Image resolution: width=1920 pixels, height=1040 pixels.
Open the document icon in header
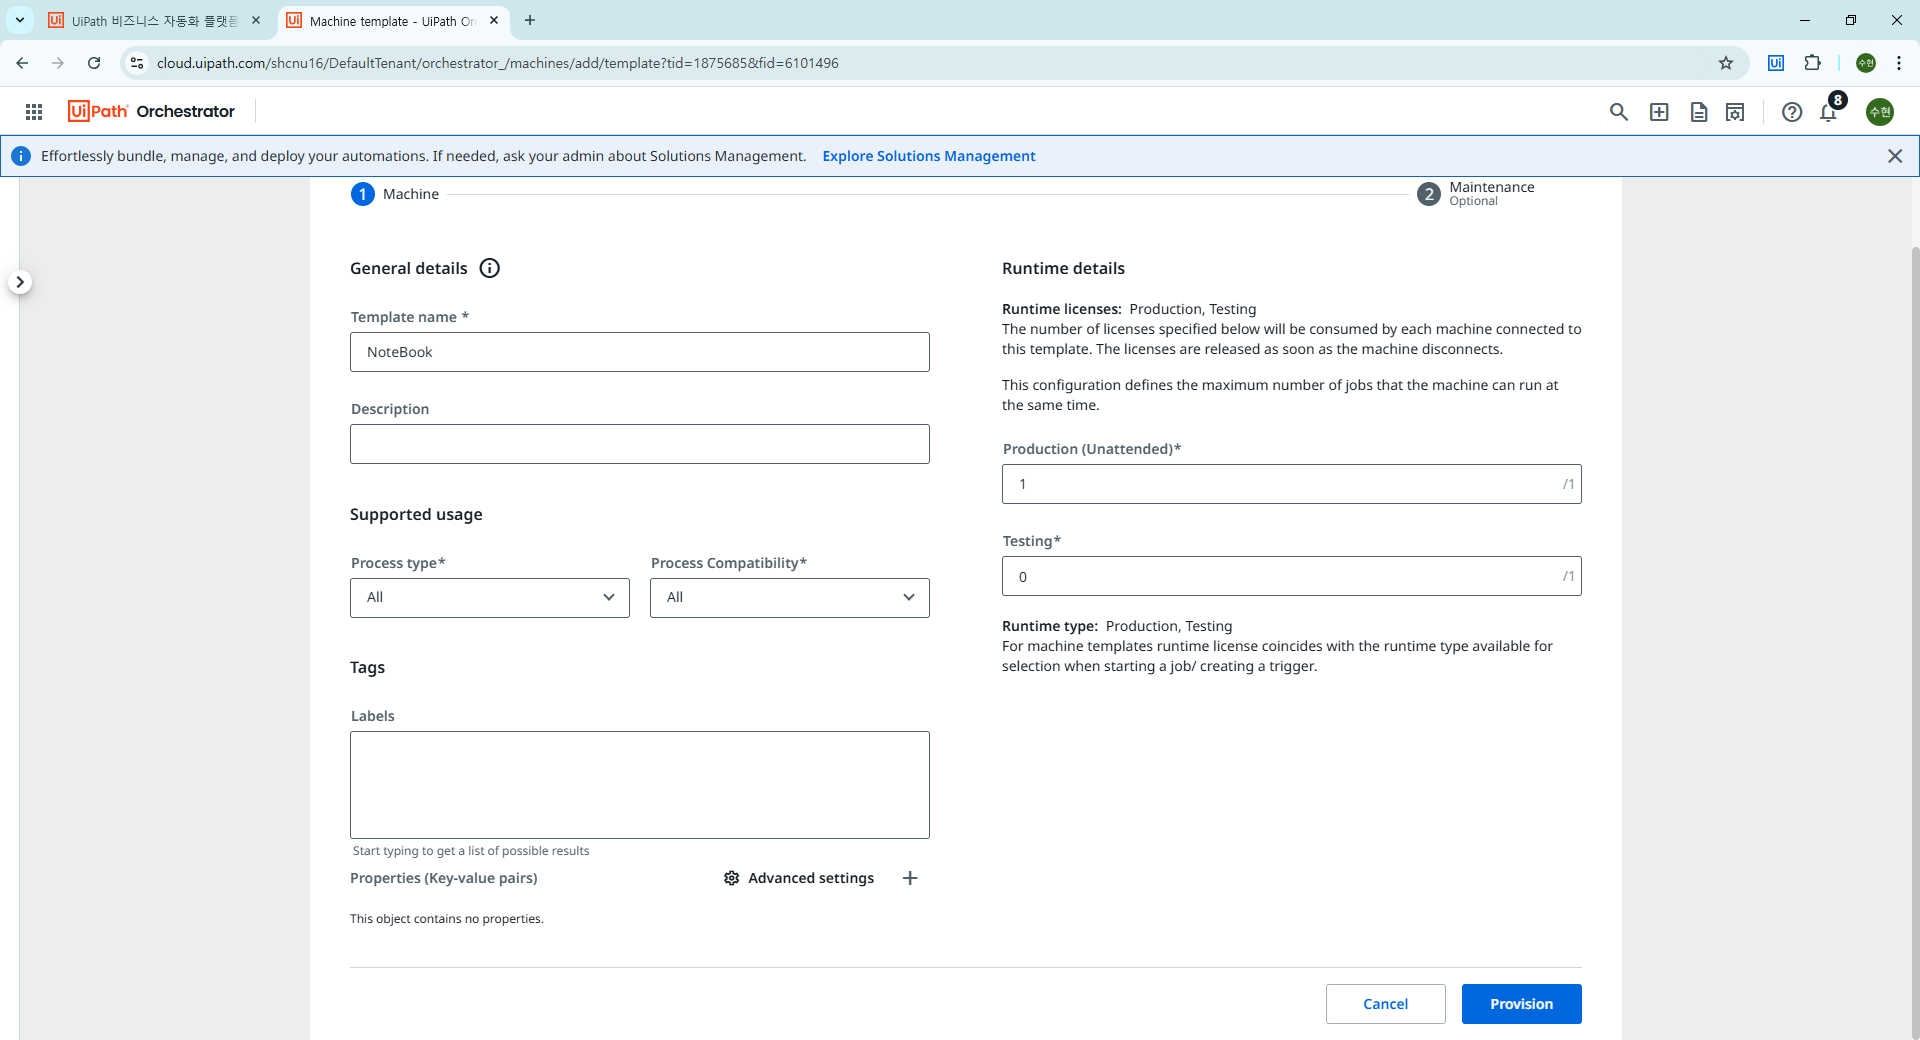tap(1698, 112)
